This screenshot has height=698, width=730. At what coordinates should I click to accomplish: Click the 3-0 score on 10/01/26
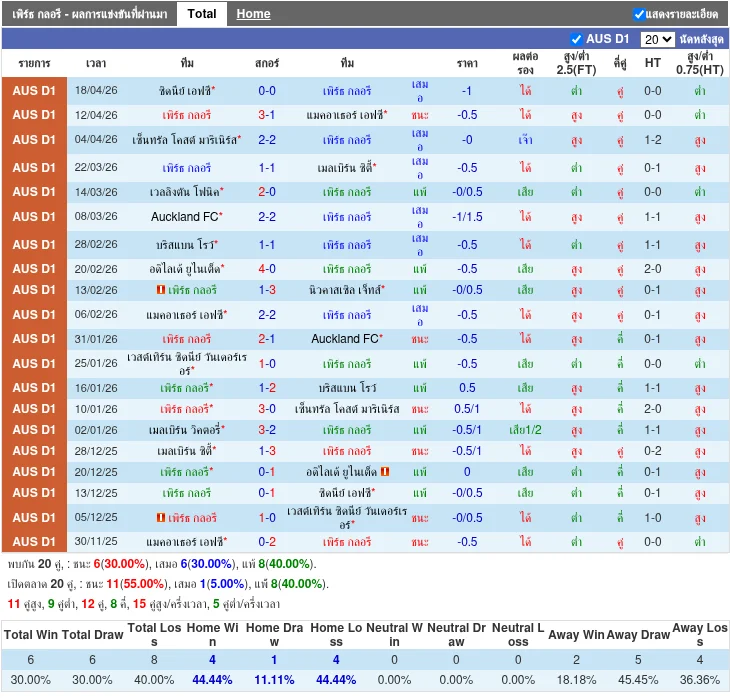[267, 409]
